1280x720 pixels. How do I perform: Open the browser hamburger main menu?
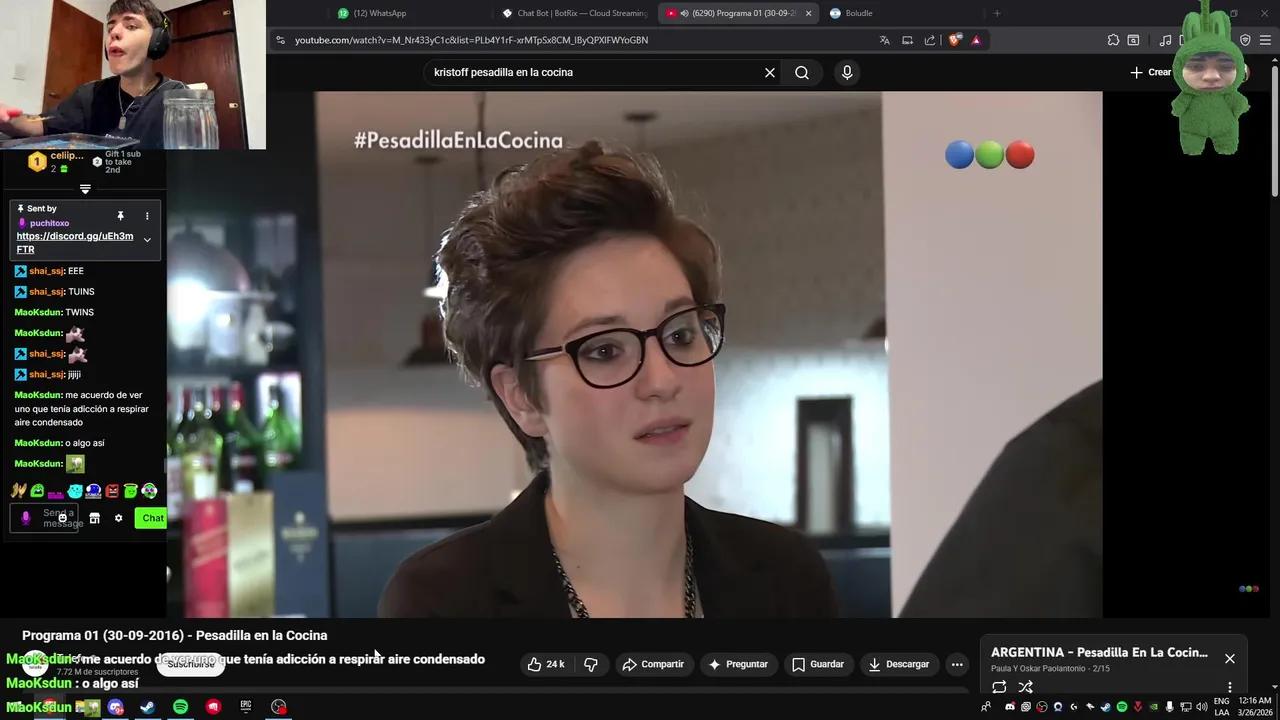[1266, 40]
